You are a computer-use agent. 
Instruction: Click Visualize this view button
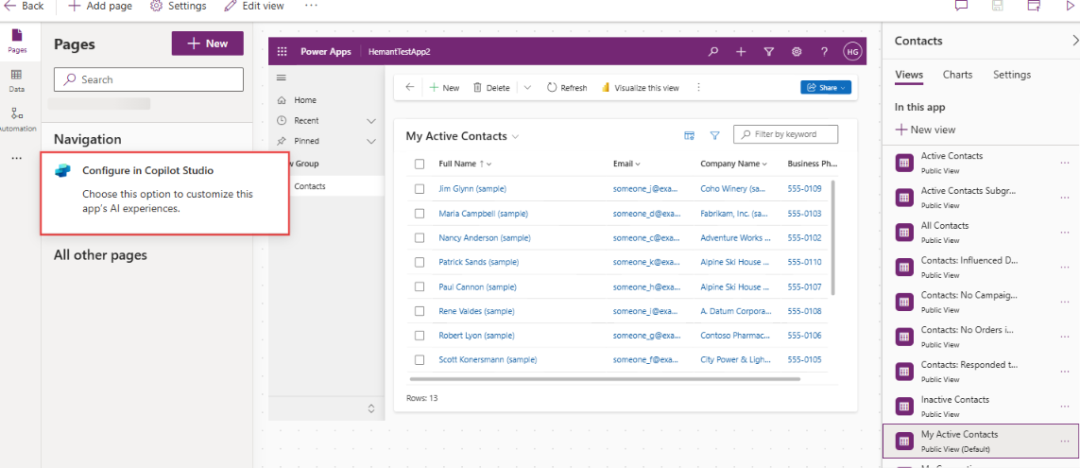click(641, 88)
